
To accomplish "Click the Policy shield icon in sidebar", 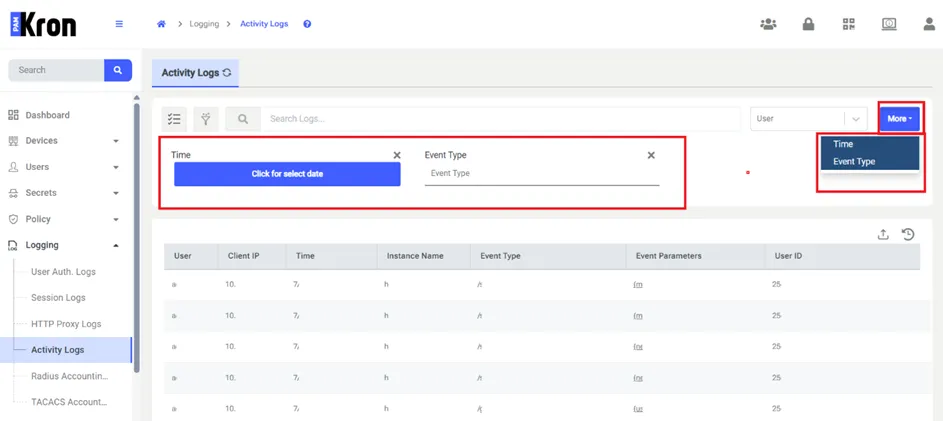I will coord(13,219).
